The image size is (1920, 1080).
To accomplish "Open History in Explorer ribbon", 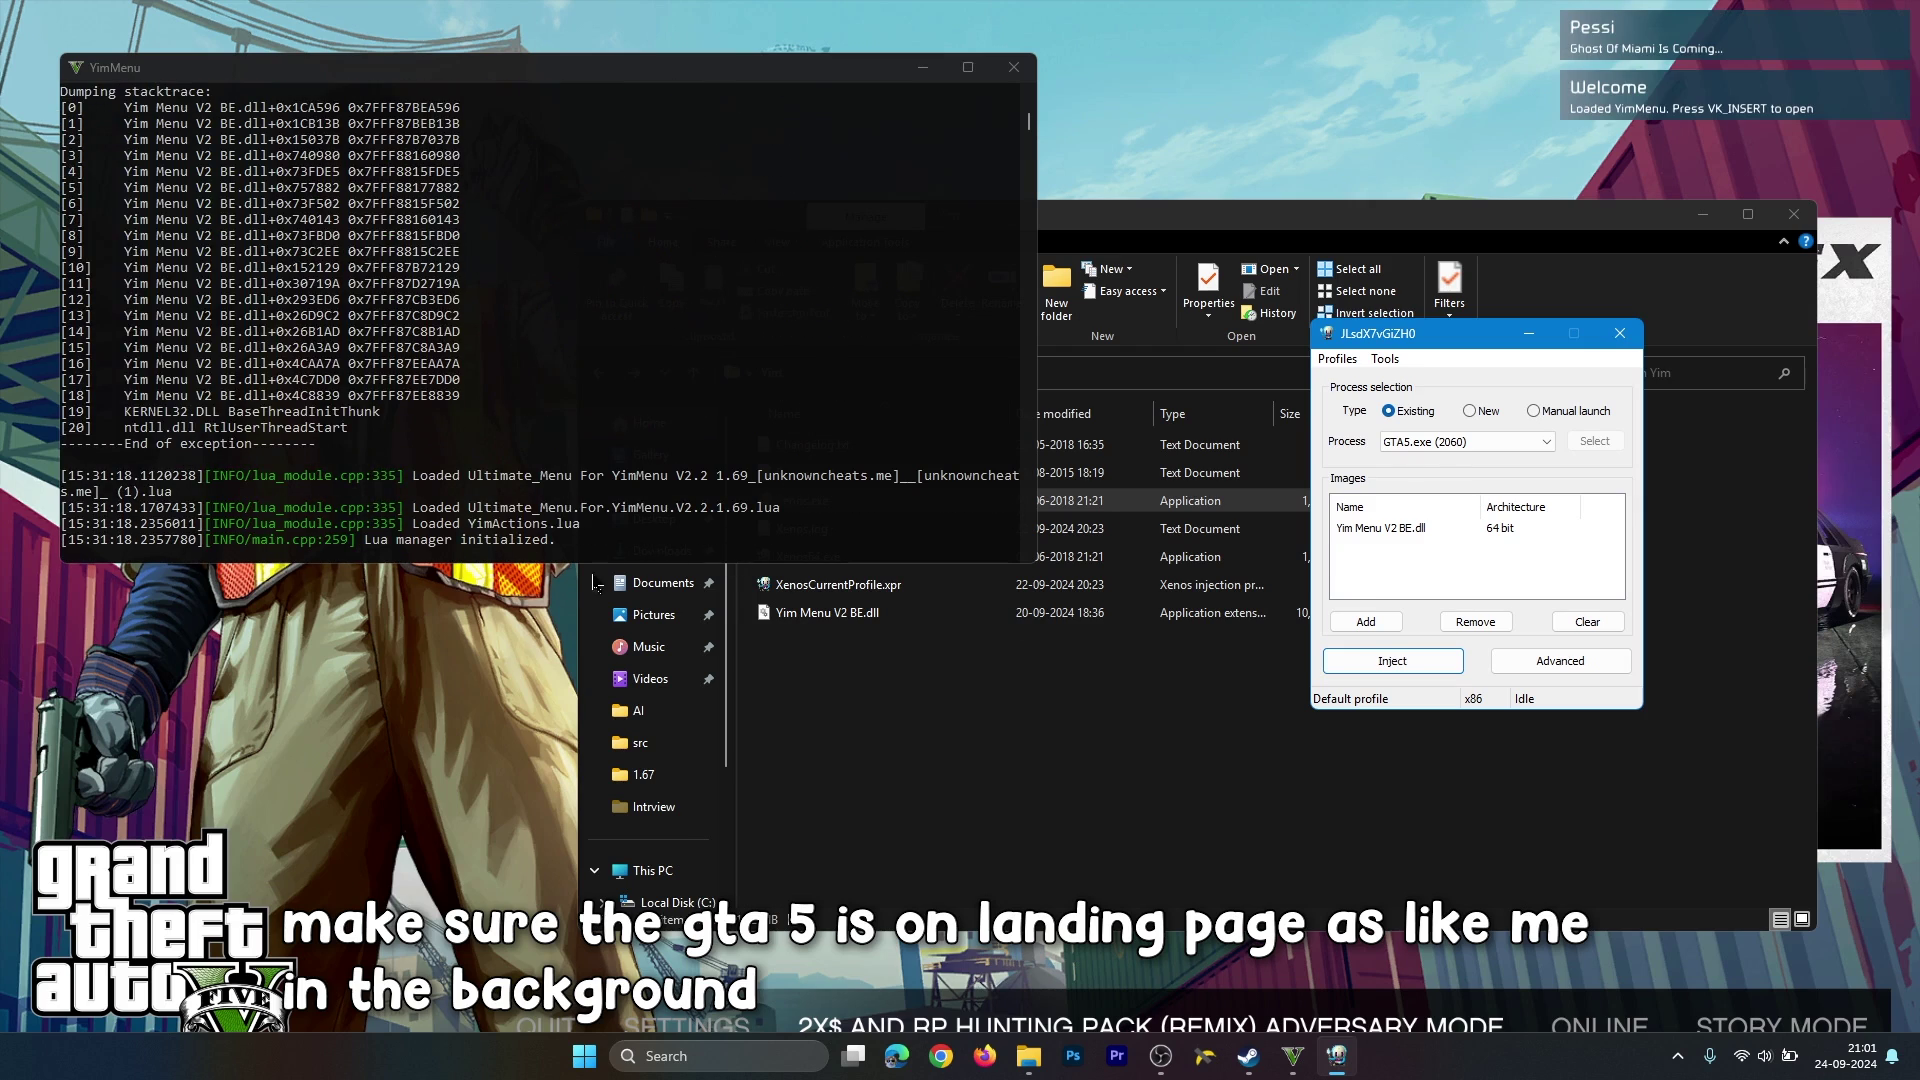I will pyautogui.click(x=1268, y=313).
